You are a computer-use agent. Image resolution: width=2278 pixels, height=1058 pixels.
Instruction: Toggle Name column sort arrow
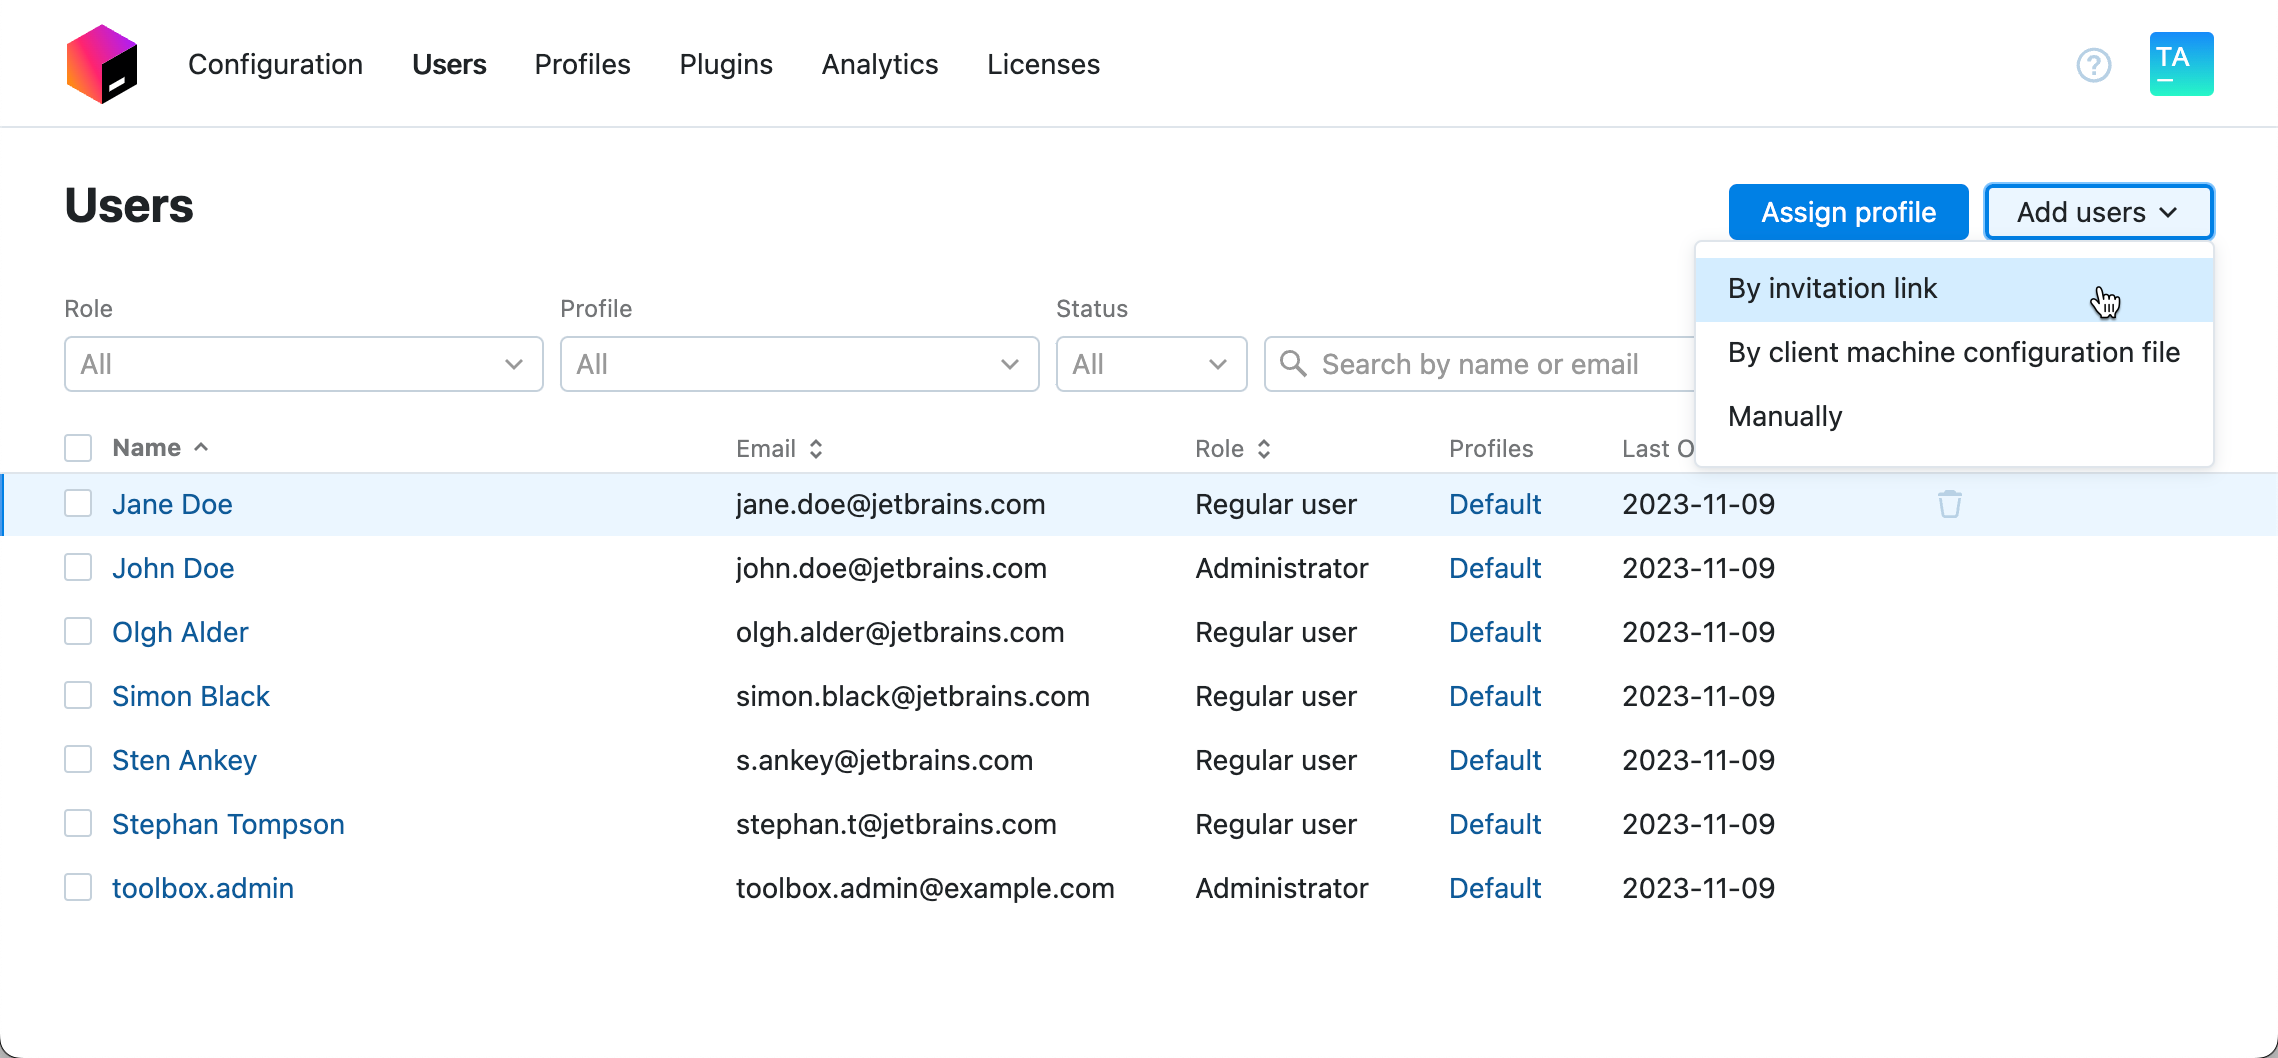coord(201,447)
